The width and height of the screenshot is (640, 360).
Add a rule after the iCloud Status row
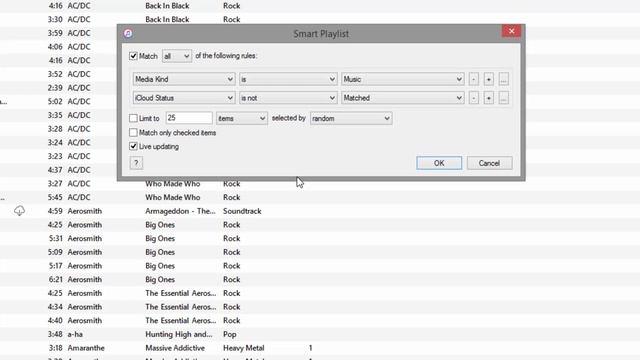[489, 98]
